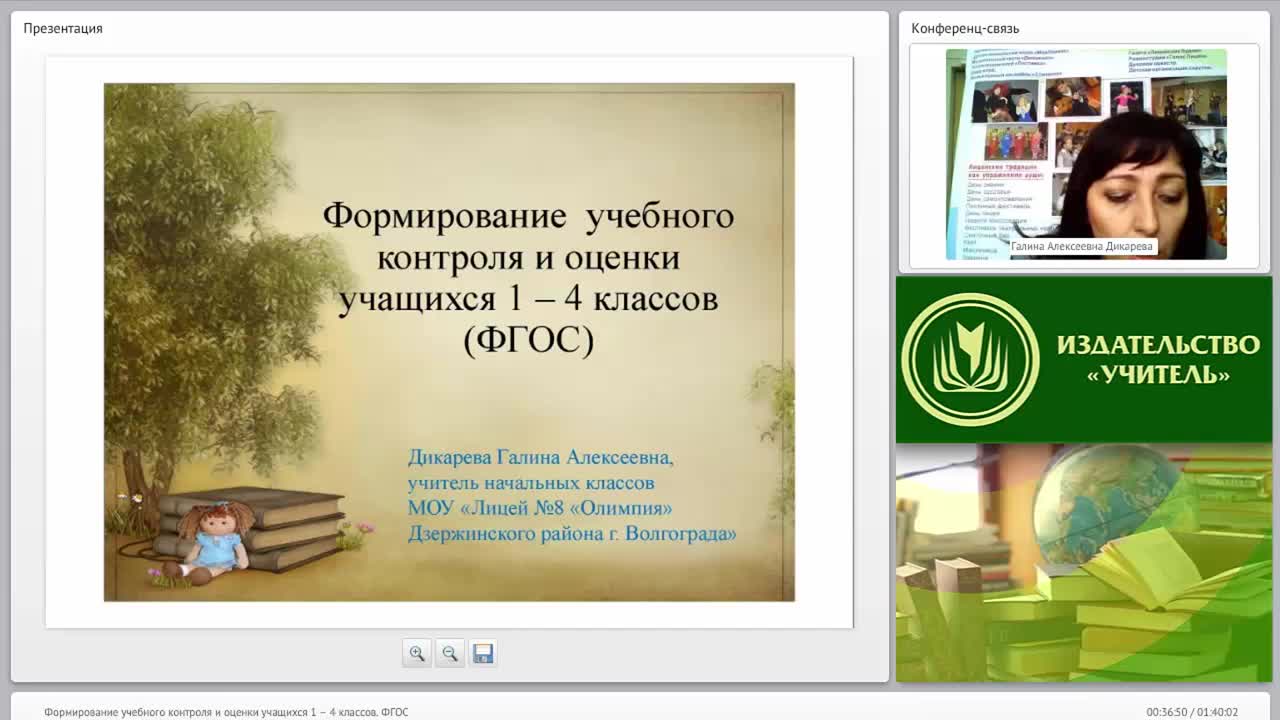Save the presentation with floppy disk icon
The width and height of the screenshot is (1280, 720).
[483, 653]
